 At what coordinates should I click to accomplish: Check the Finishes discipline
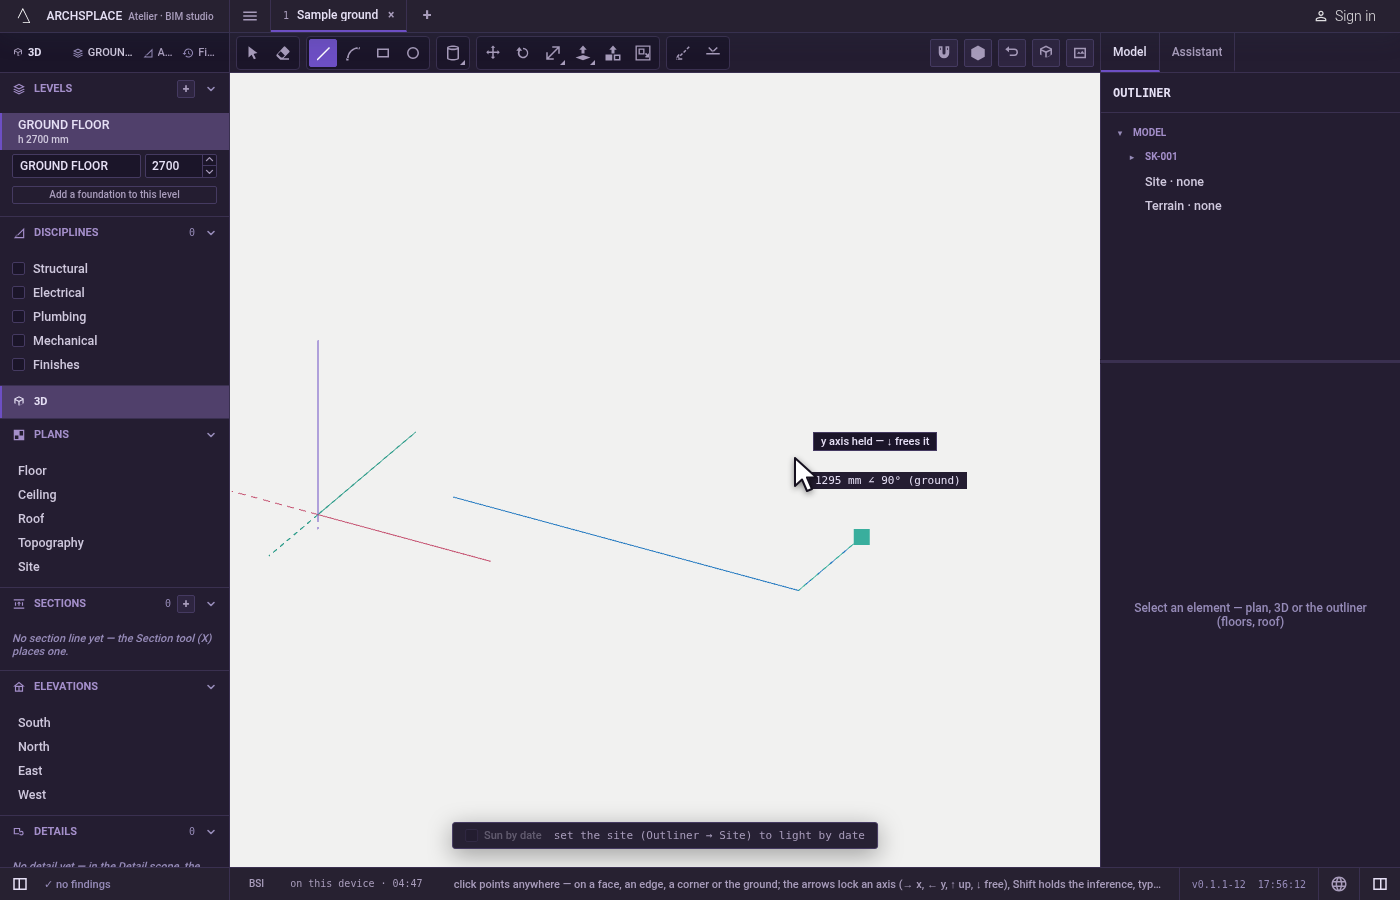(18, 365)
